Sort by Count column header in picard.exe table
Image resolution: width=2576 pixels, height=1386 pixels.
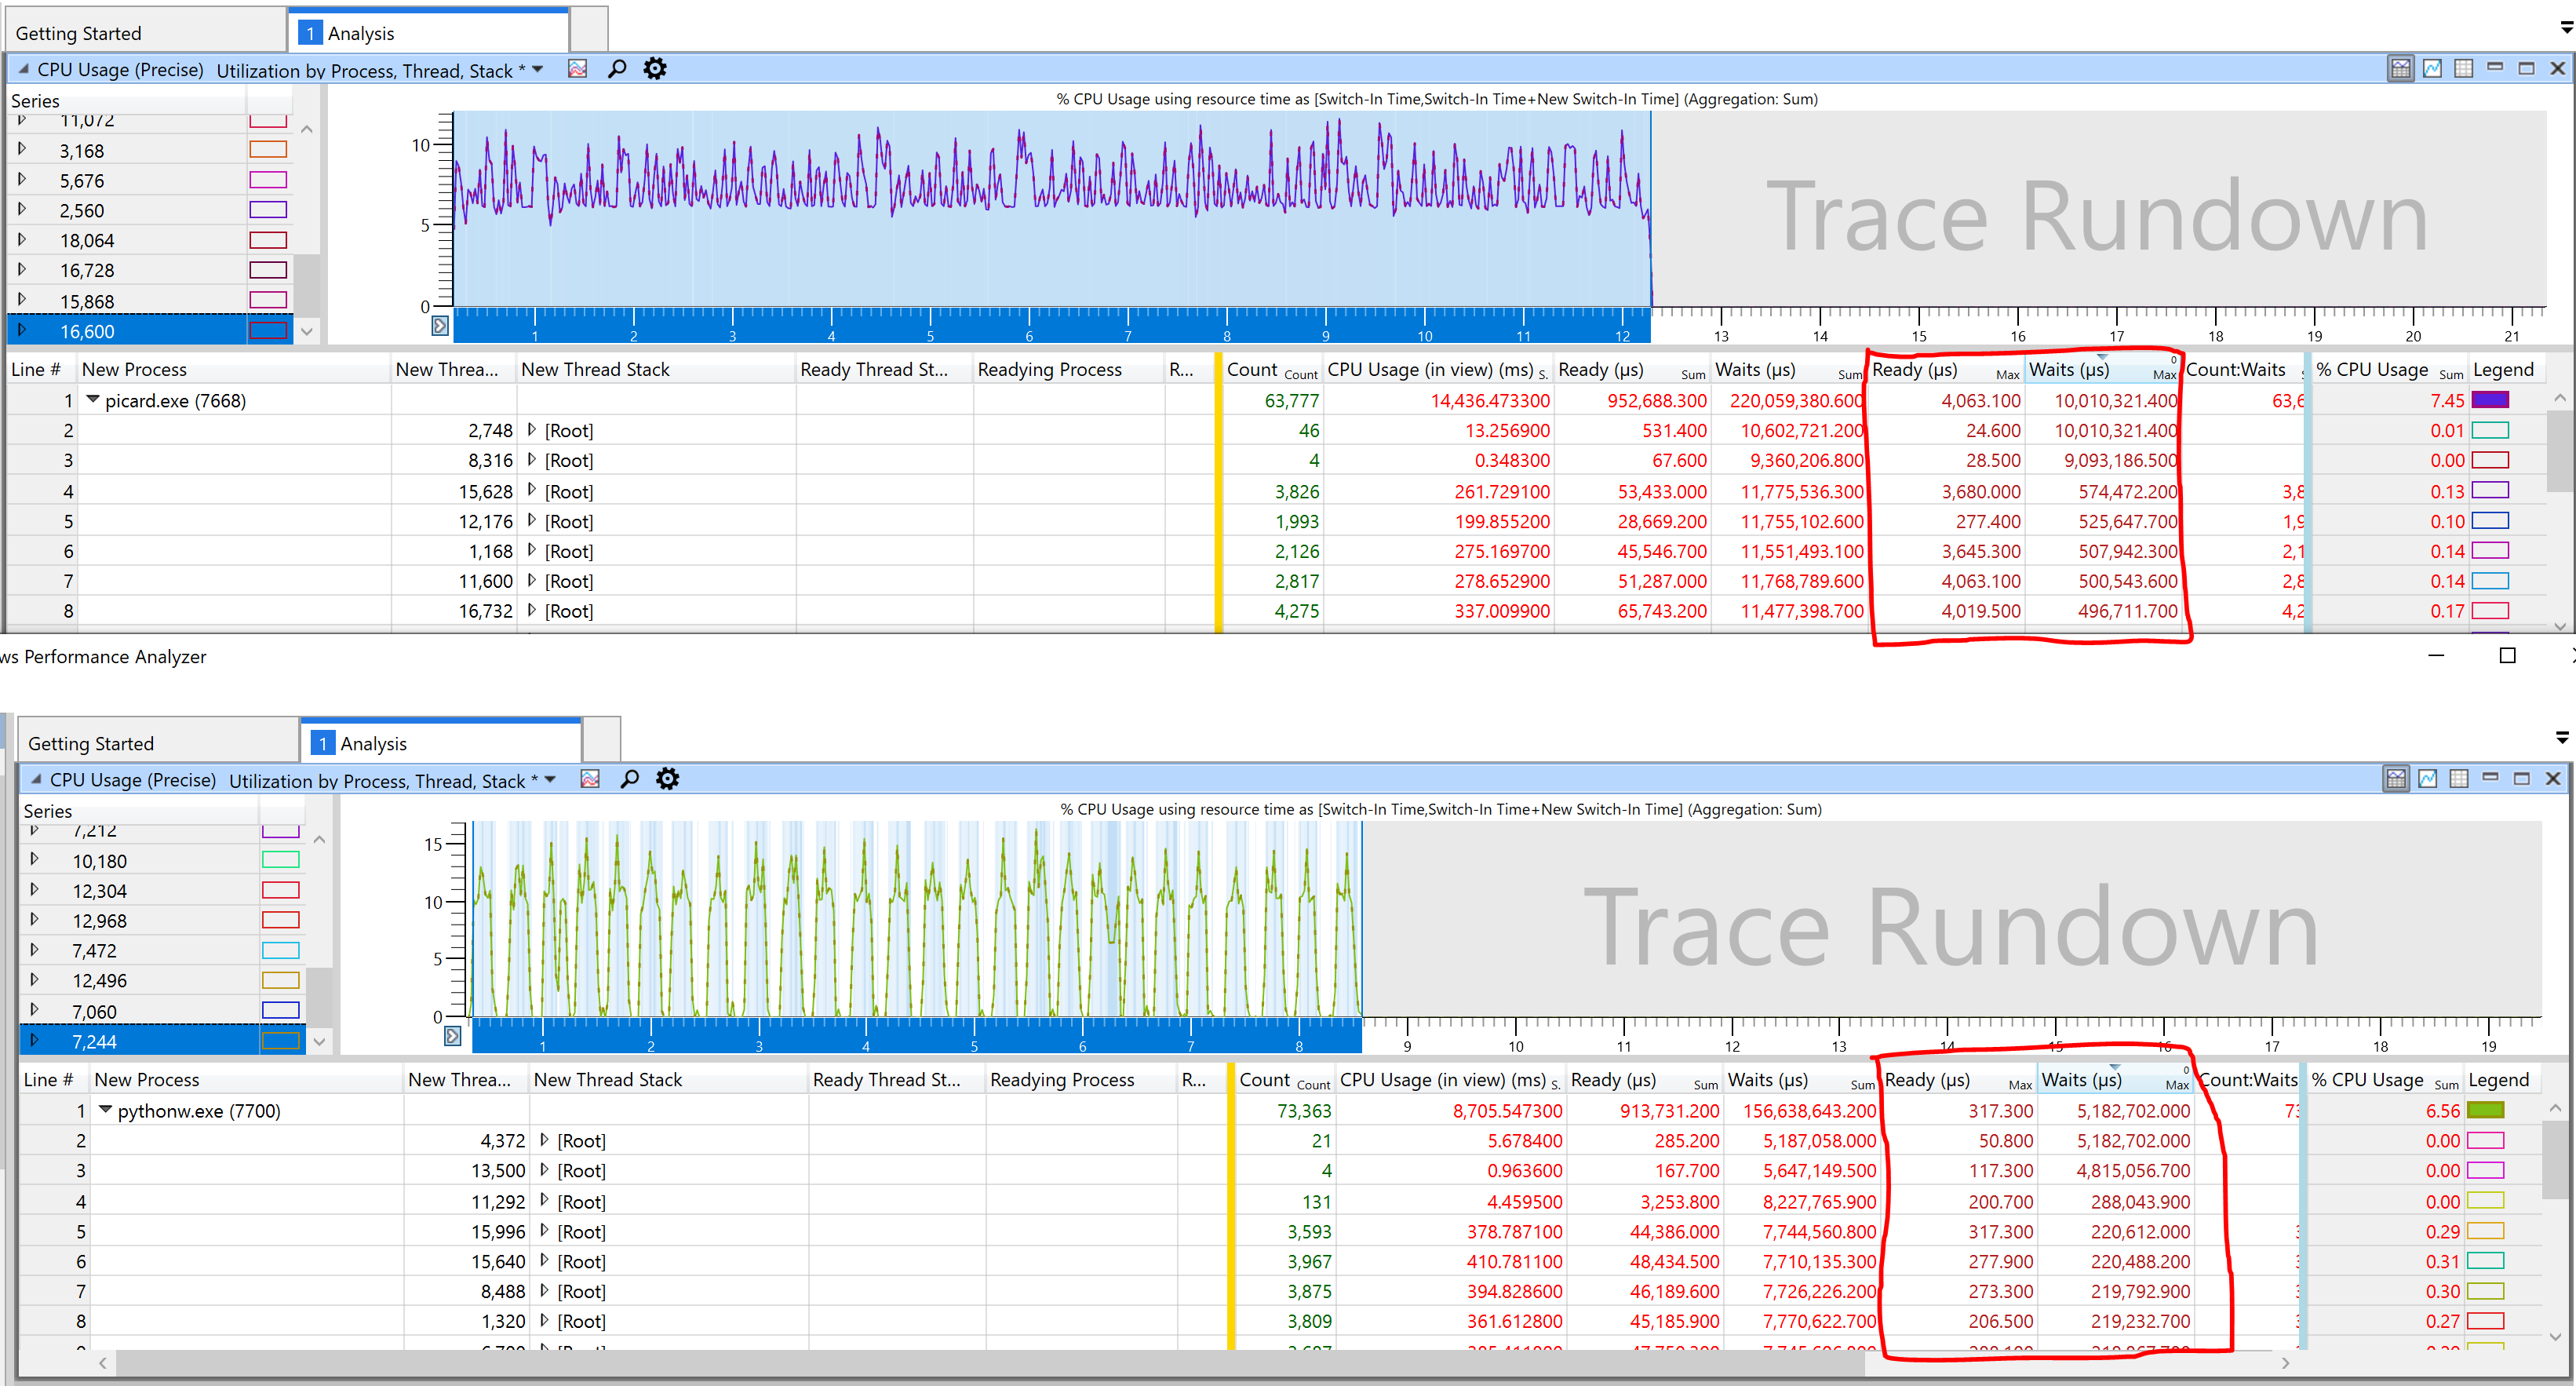pyautogui.click(x=1272, y=369)
